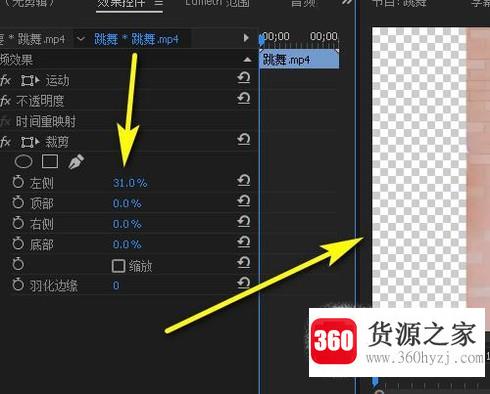
Task: Toggle animation stopwatch for 顶部
Action: pos(18,202)
